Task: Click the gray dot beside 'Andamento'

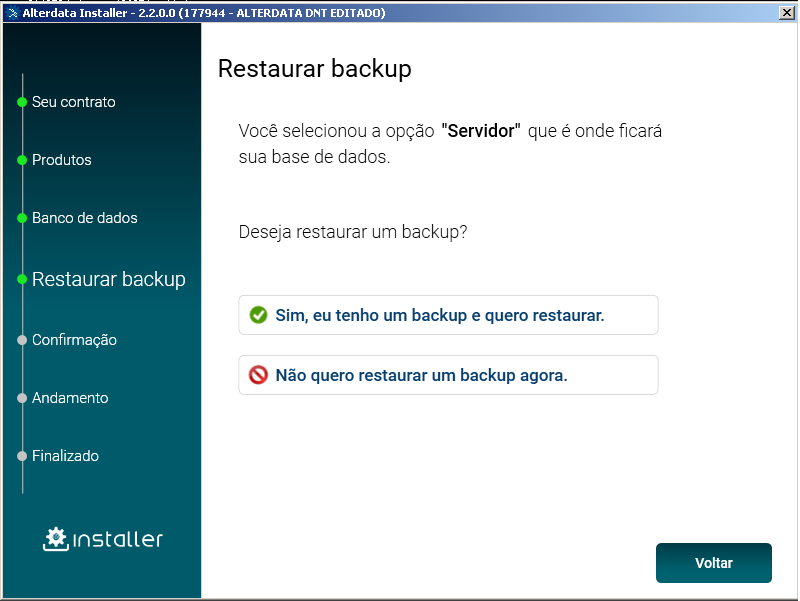Action: pos(22,398)
